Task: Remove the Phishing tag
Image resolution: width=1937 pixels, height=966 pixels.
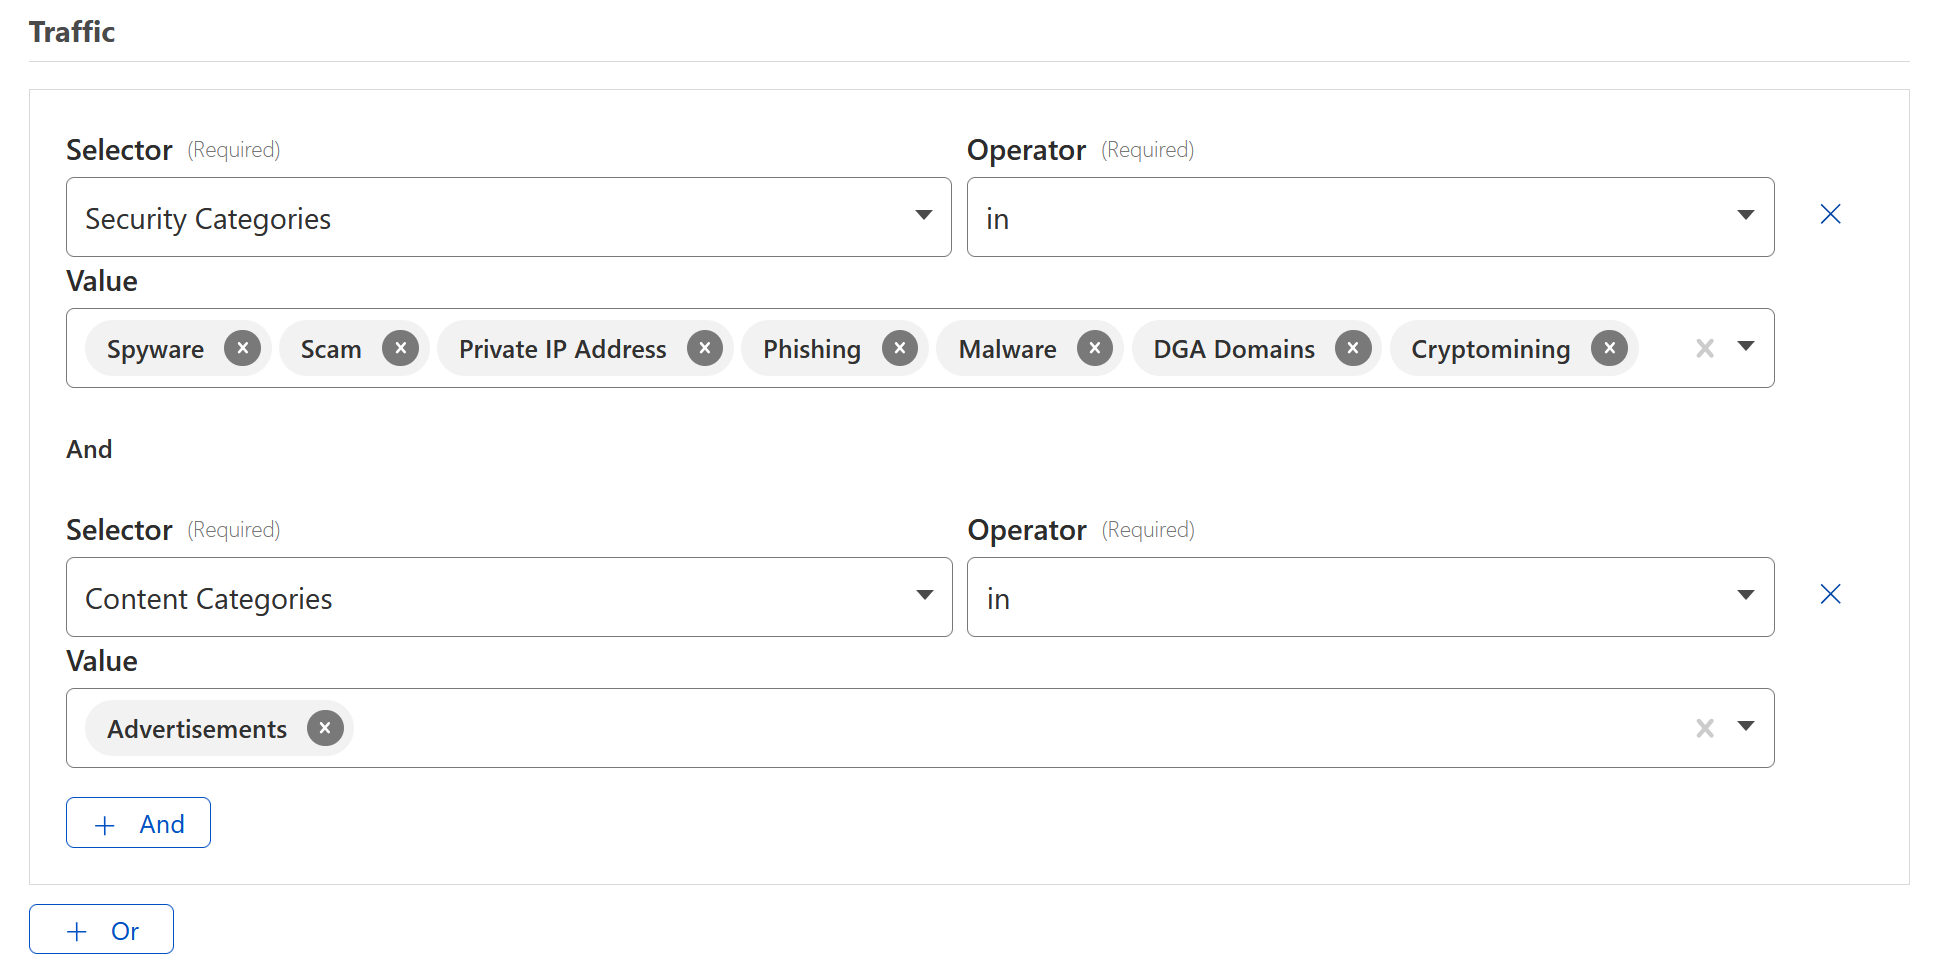Action: [x=900, y=348]
